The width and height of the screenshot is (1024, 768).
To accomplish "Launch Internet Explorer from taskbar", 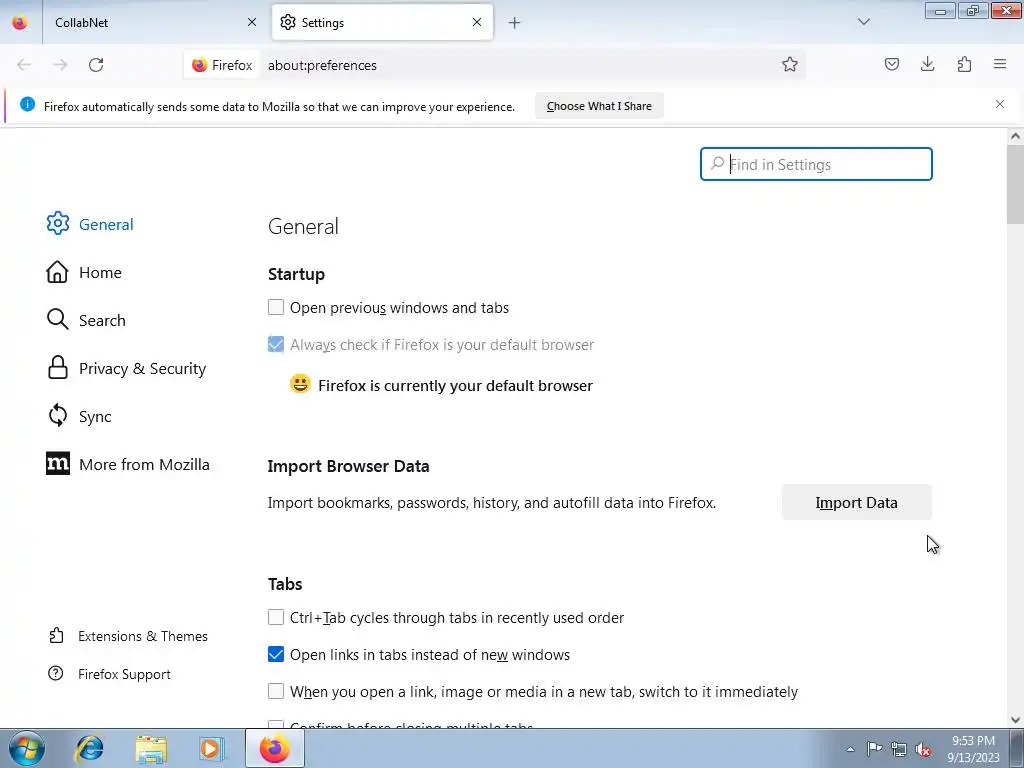I will pyautogui.click(x=89, y=748).
